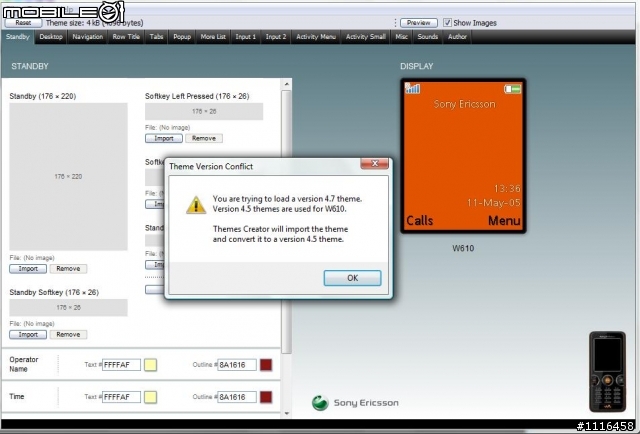The image size is (640, 434).
Task: Open the Misc tab
Action: (402, 37)
